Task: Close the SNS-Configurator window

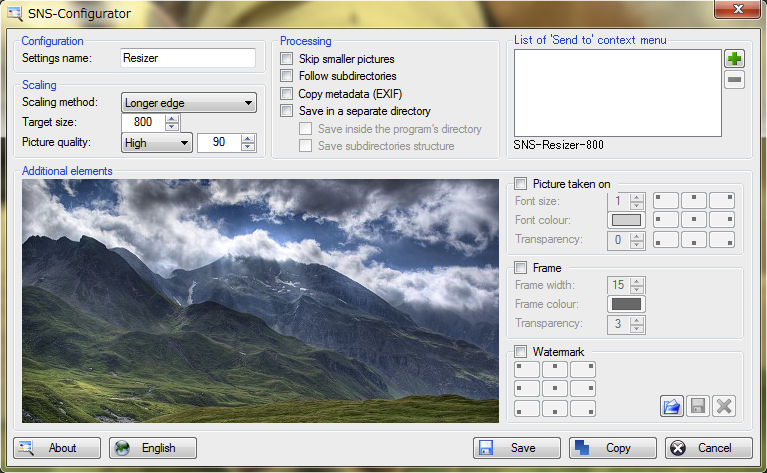Action: pos(738,9)
